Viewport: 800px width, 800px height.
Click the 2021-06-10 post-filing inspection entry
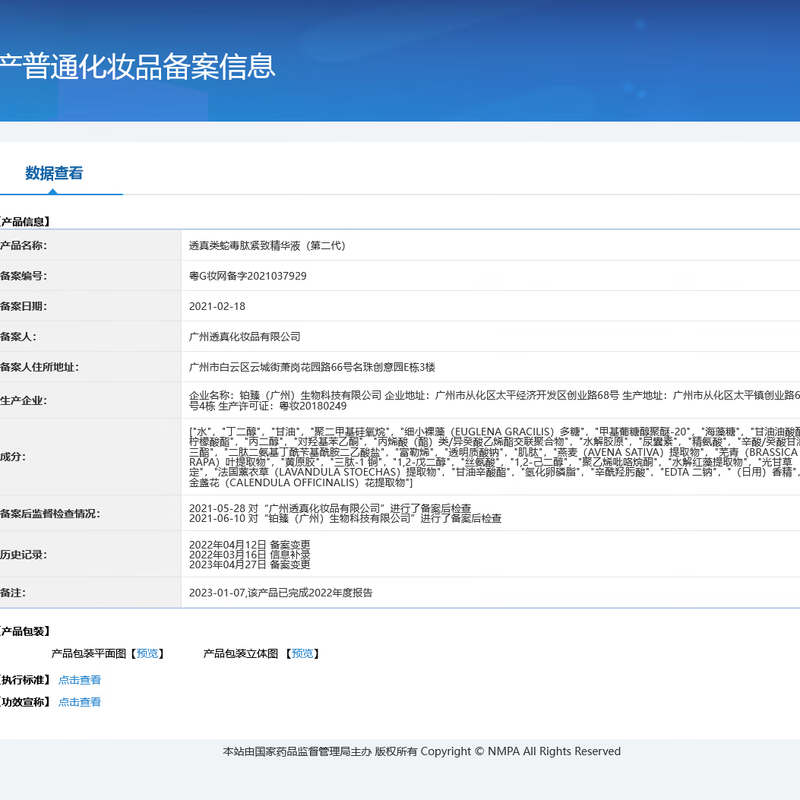[x=345, y=519]
